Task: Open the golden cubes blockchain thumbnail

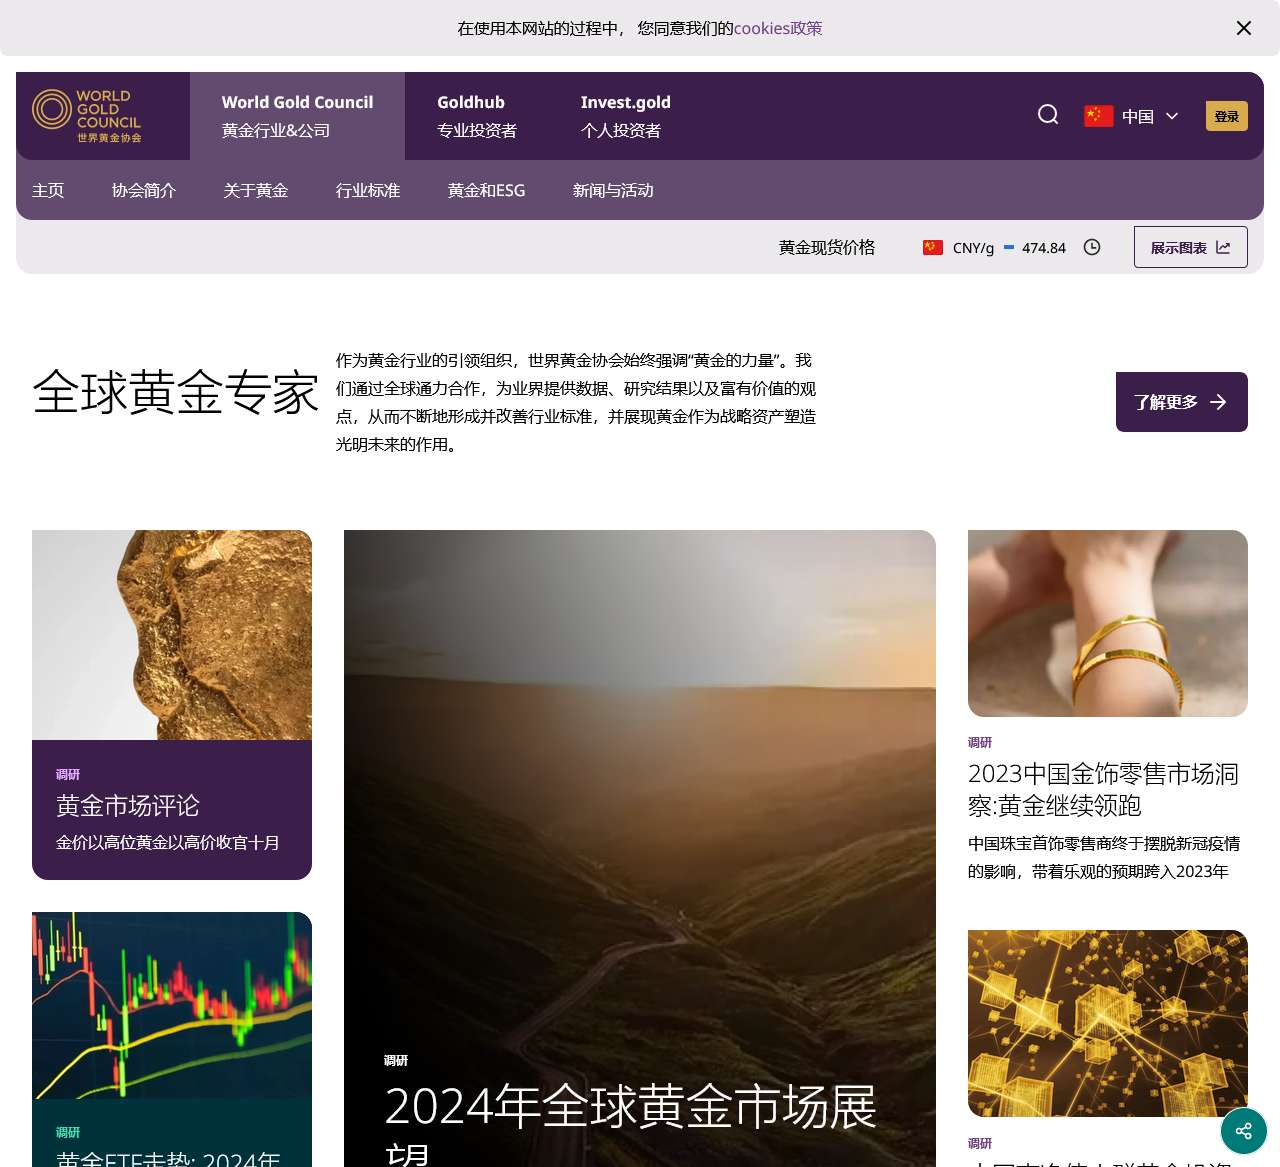Action: click(1108, 1023)
